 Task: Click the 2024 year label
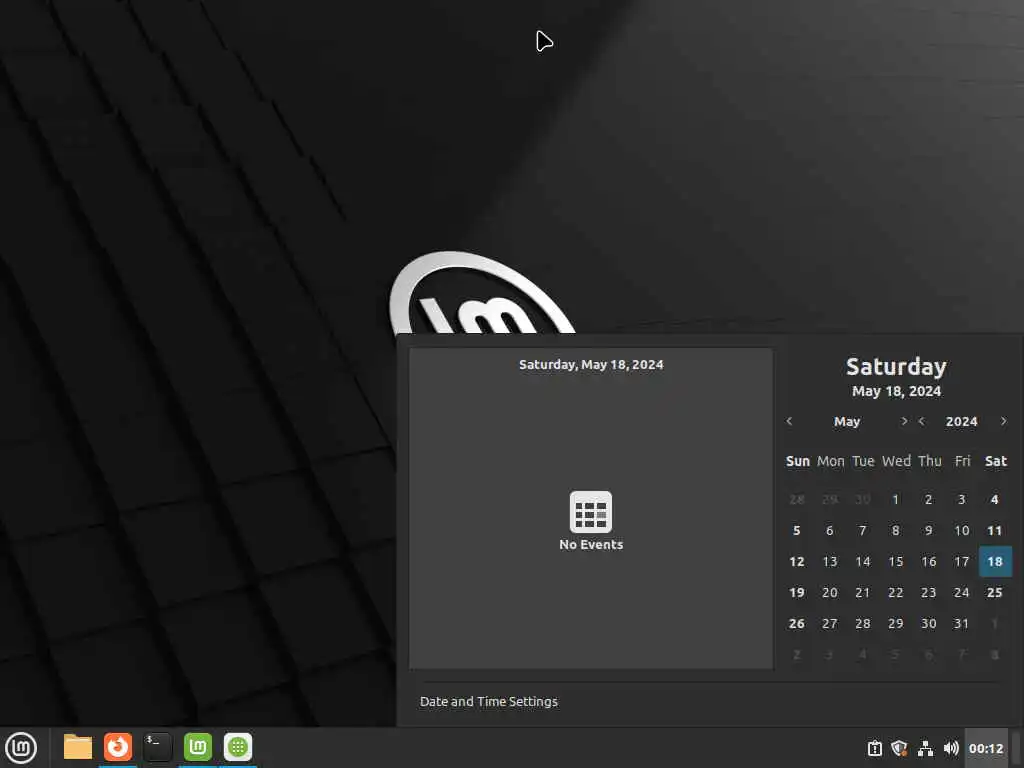[962, 422]
